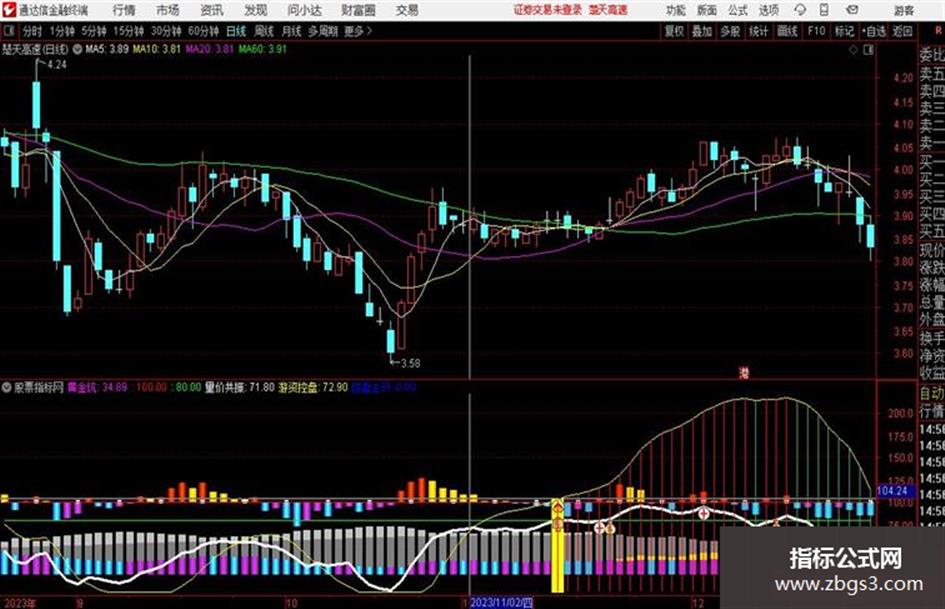Open the main chart indicator settings circle icon
The height and width of the screenshot is (609, 945).
click(77, 49)
